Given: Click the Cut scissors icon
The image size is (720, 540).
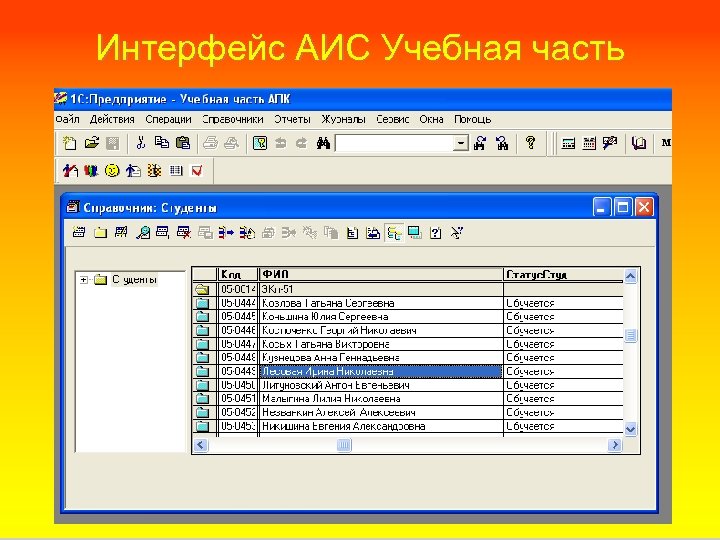Looking at the screenshot, I should pyautogui.click(x=141, y=143).
